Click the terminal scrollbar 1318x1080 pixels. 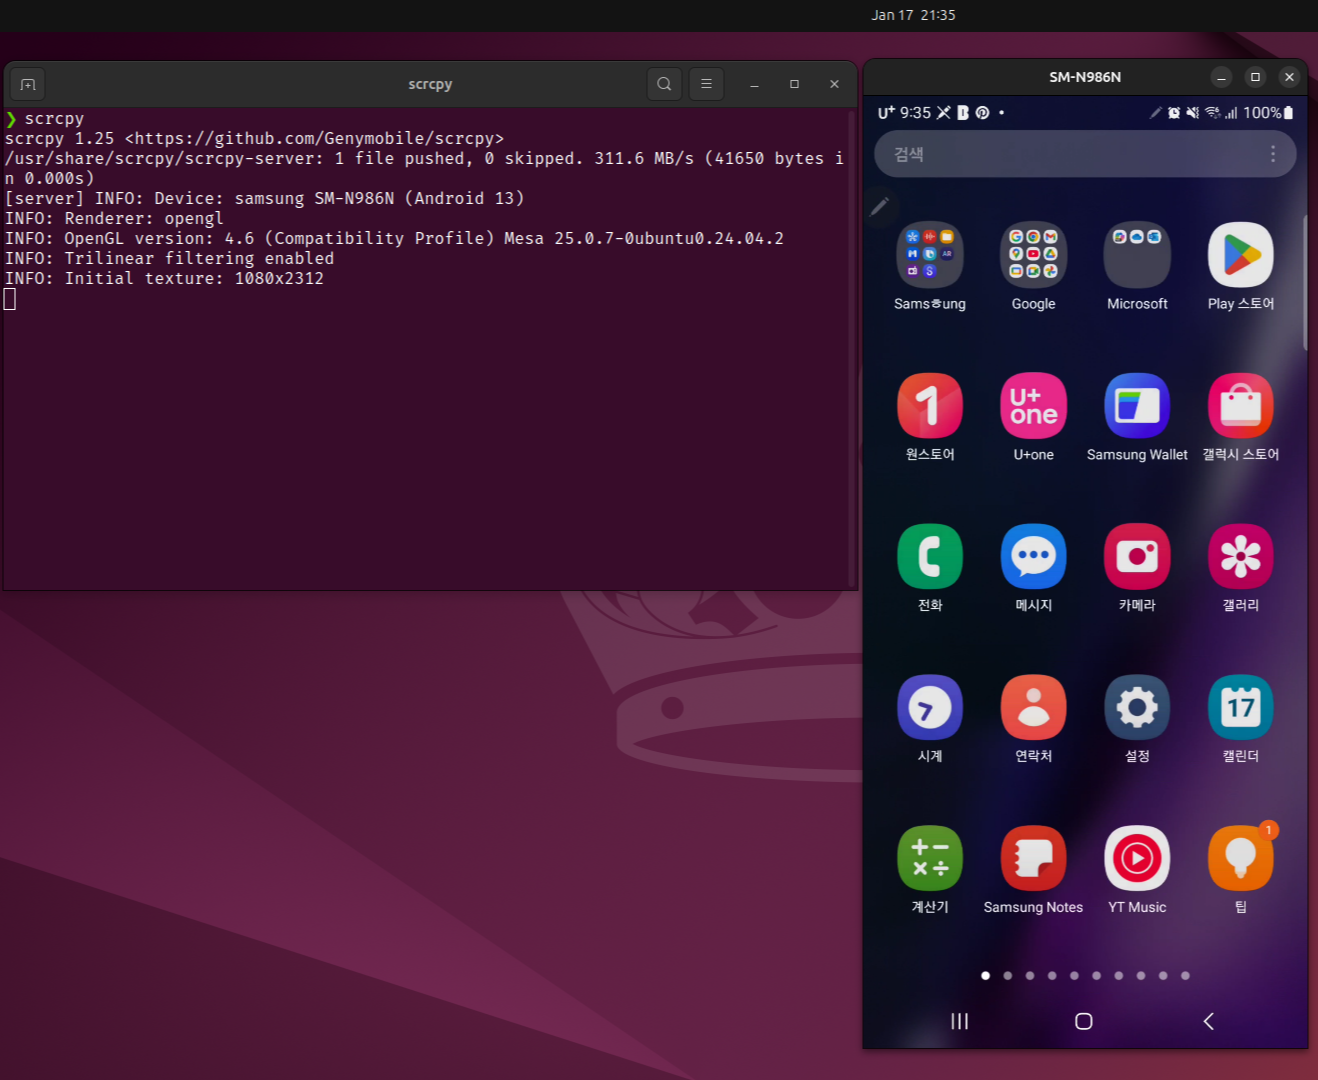[852, 348]
